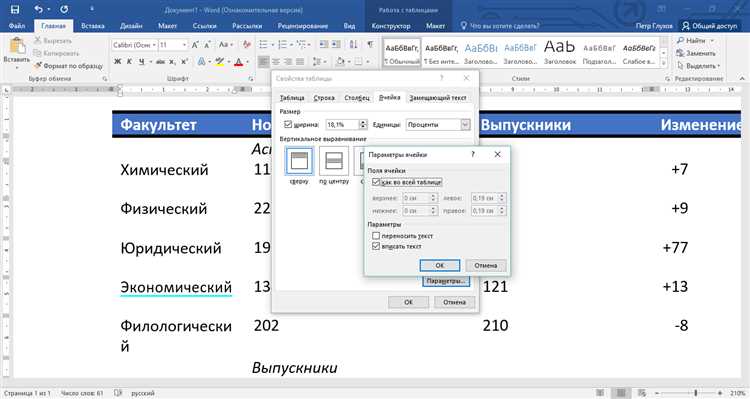Image resolution: width=750 pixels, height=399 pixels.
Task: Toggle underline Ч formatting
Action: [142, 62]
